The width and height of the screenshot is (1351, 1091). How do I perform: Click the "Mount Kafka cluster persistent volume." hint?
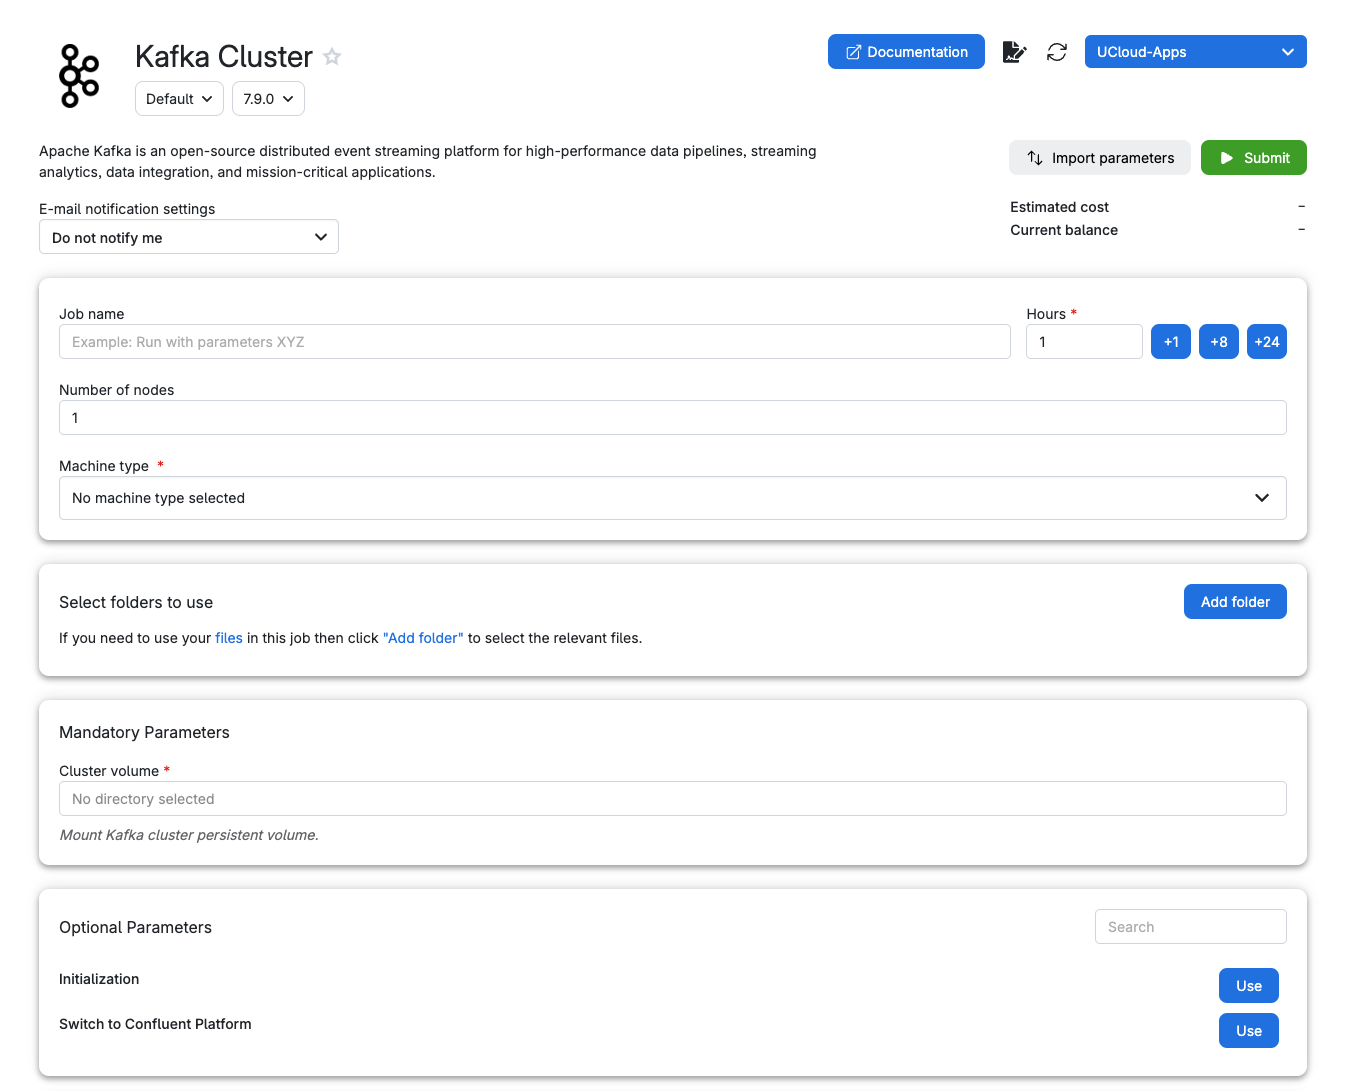189,835
